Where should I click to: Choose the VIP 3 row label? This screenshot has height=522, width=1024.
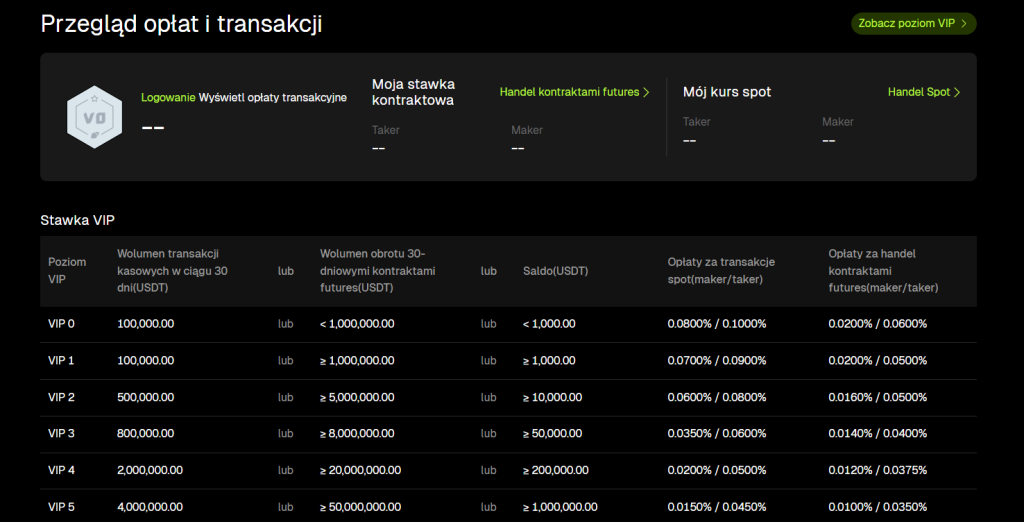[62, 434]
